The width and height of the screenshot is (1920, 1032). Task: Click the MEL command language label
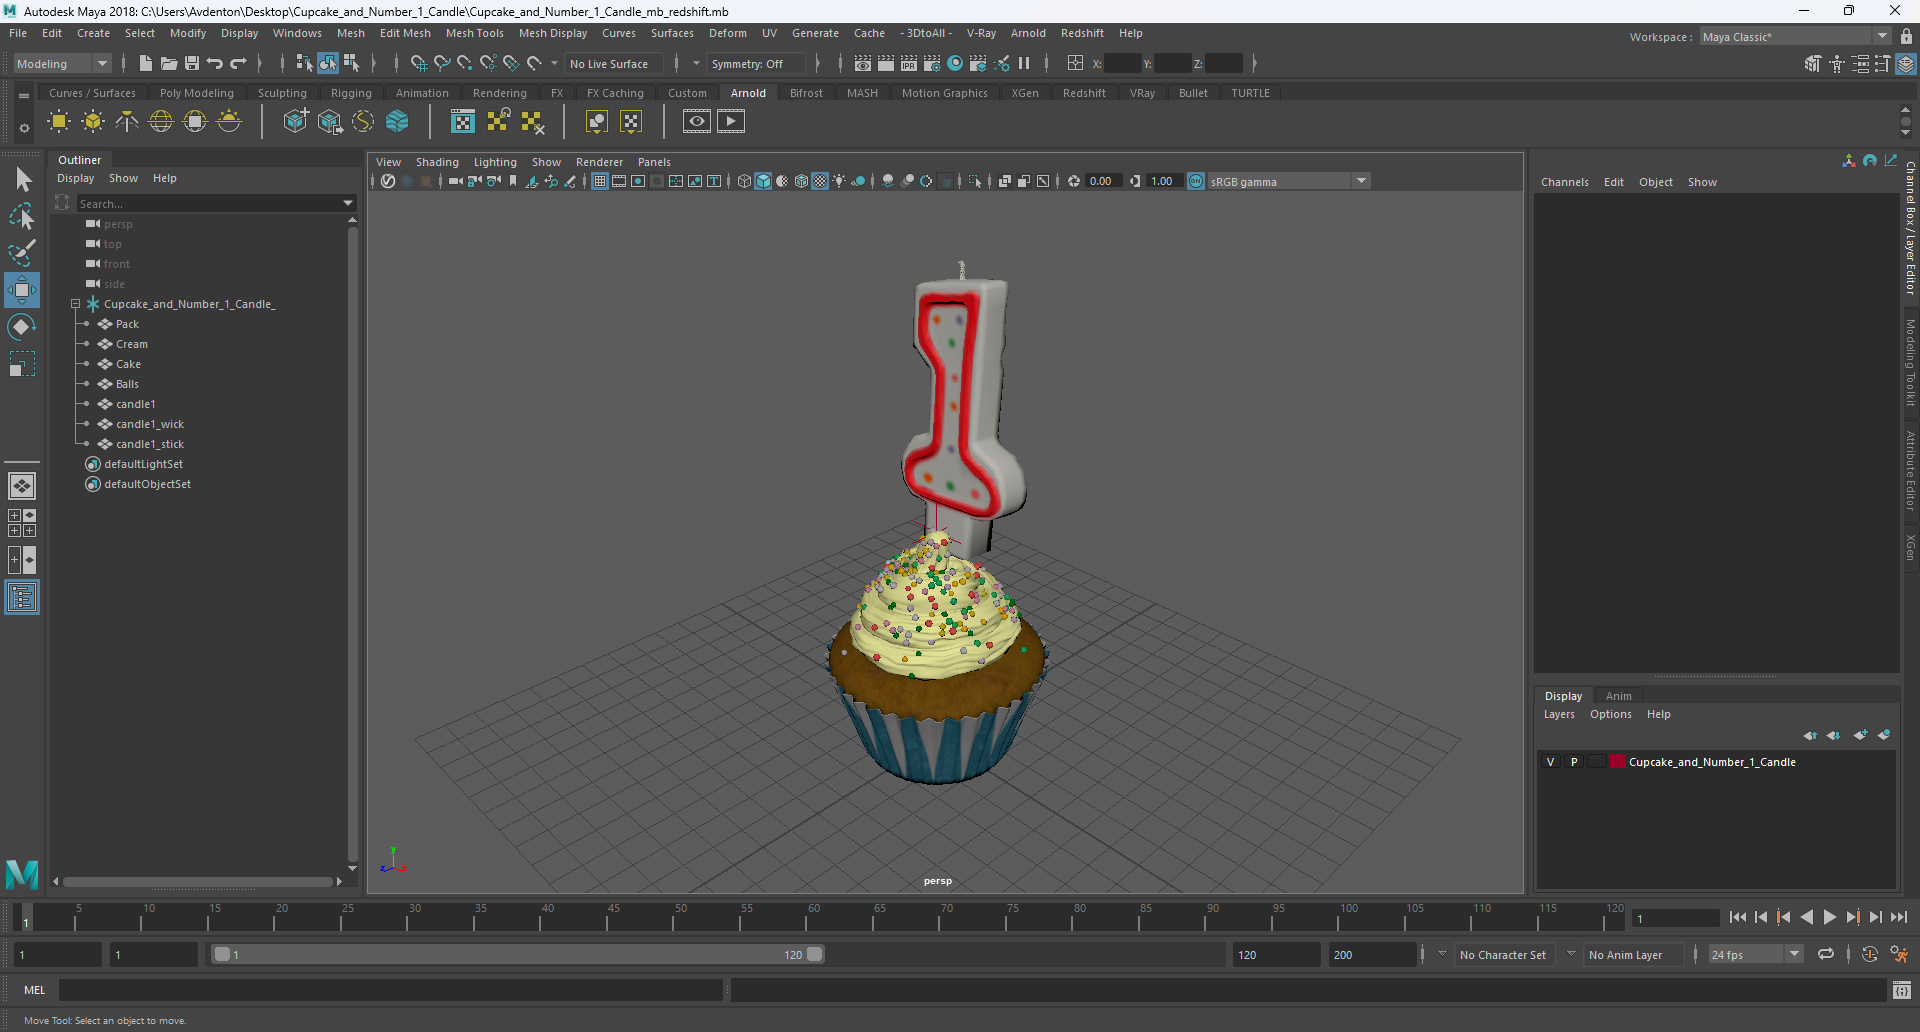[x=35, y=990]
